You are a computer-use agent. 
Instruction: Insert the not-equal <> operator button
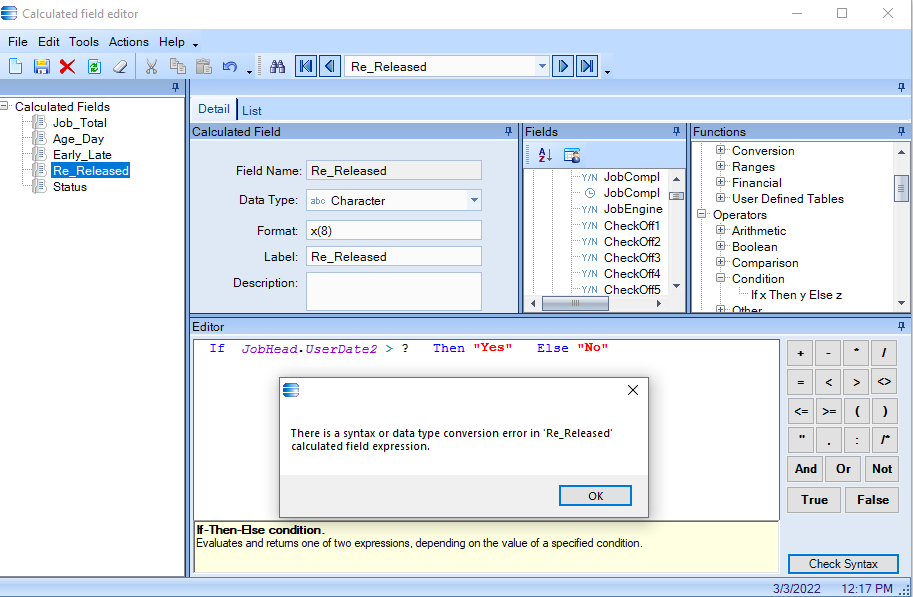(x=884, y=382)
